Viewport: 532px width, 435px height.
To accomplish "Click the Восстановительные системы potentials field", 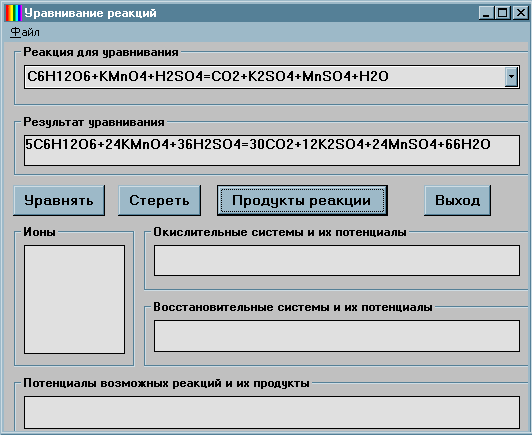I will point(337,336).
